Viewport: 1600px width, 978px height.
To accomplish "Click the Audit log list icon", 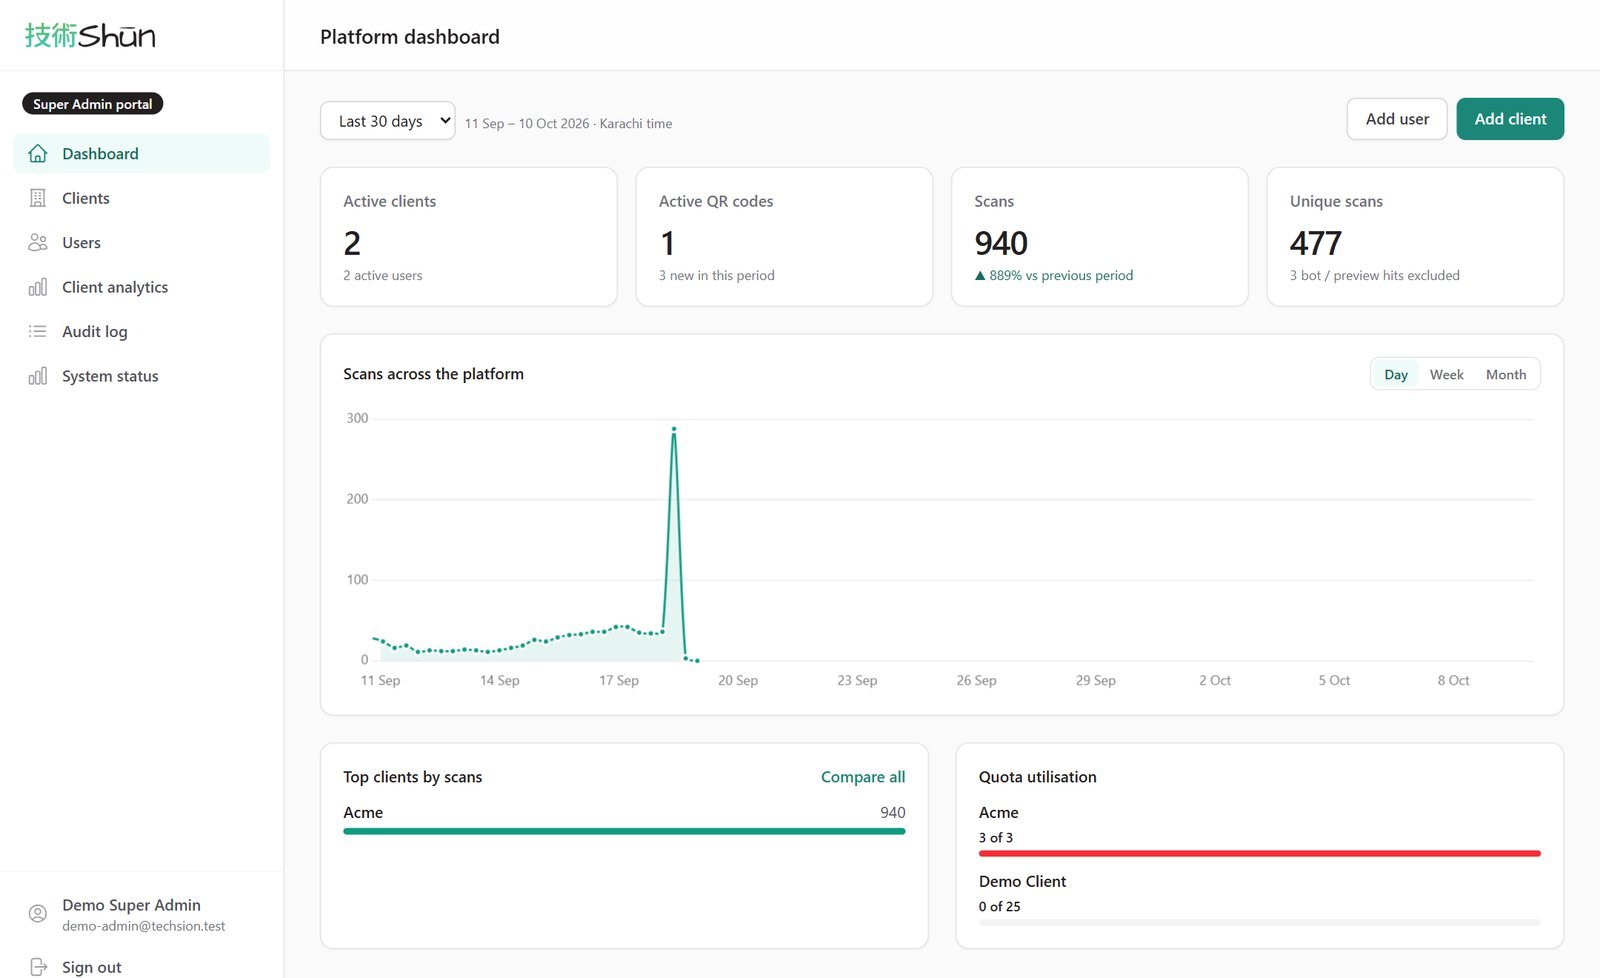I will (x=38, y=331).
